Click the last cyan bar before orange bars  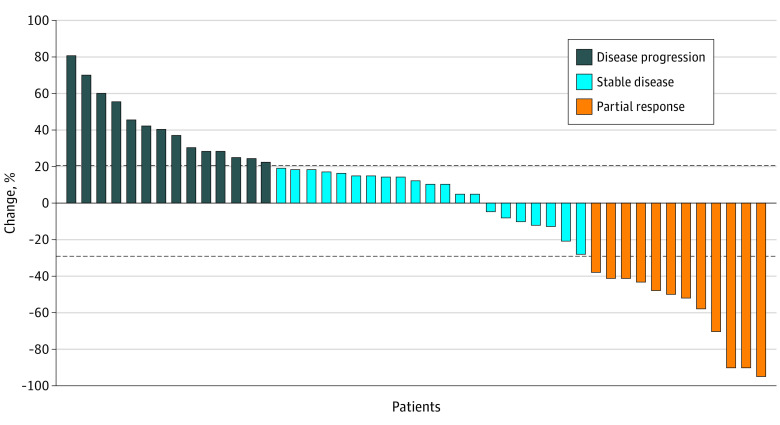point(581,228)
